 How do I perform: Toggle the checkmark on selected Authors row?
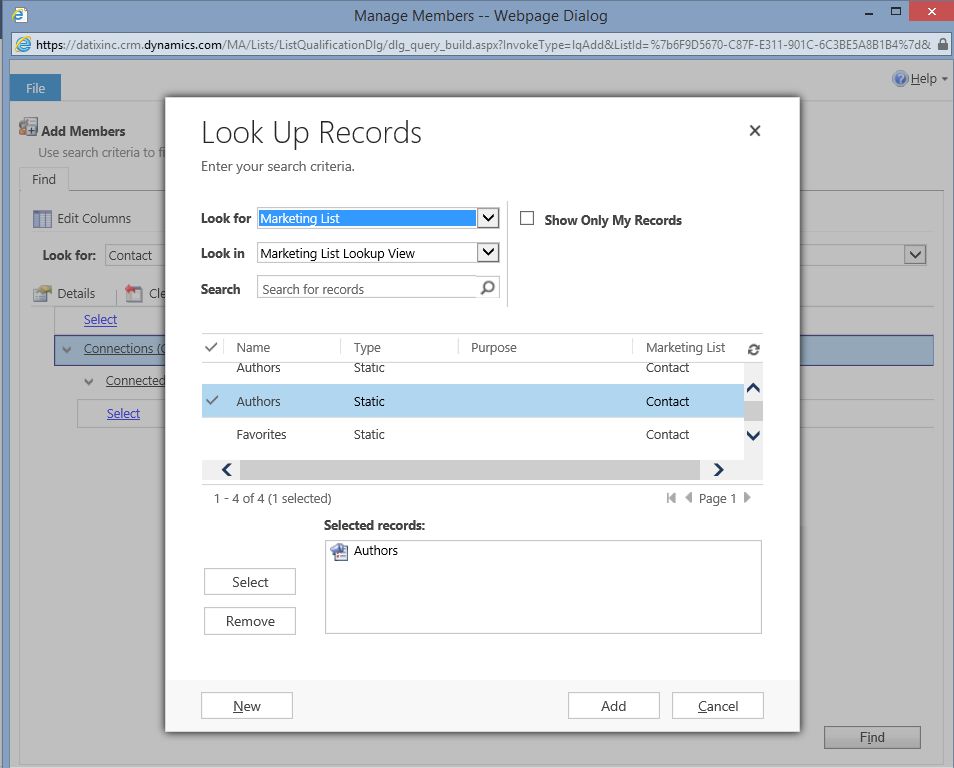[211, 401]
